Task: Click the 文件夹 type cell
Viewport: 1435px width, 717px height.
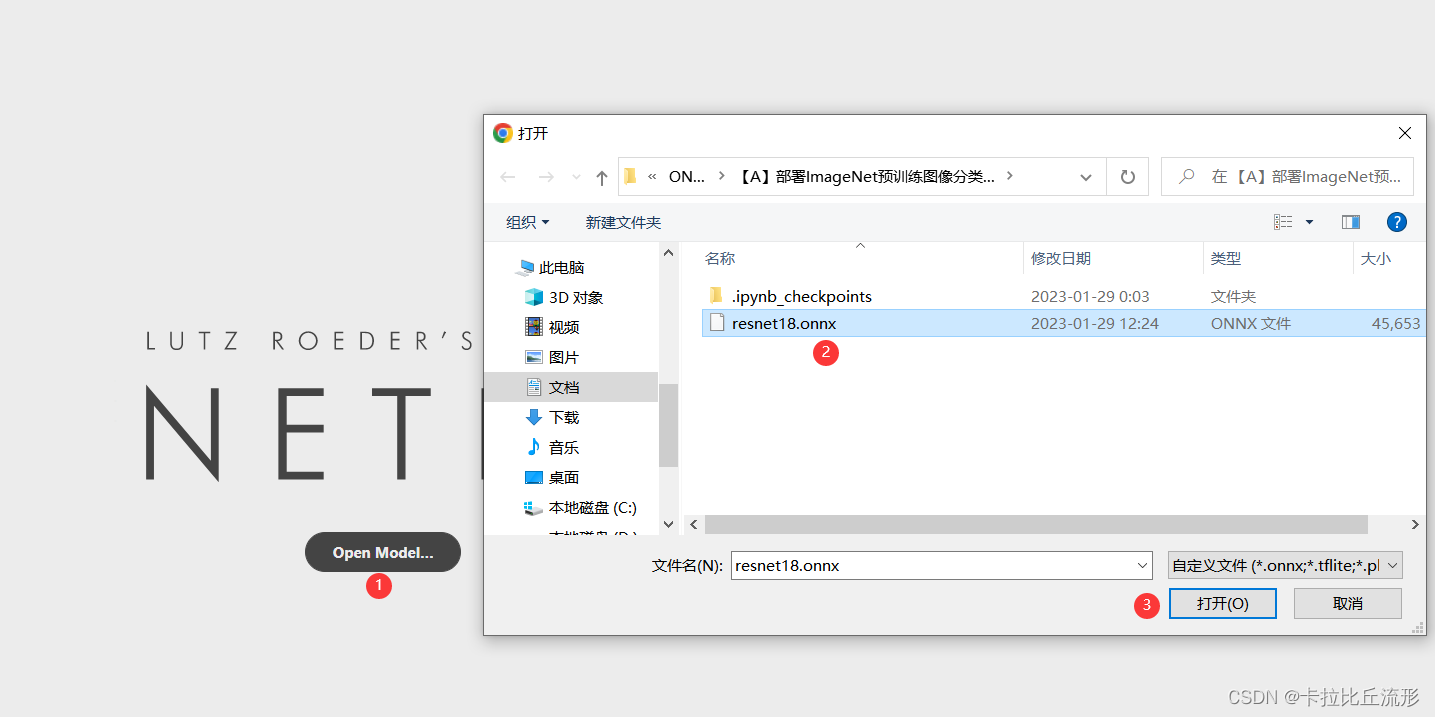Action: (x=1233, y=296)
